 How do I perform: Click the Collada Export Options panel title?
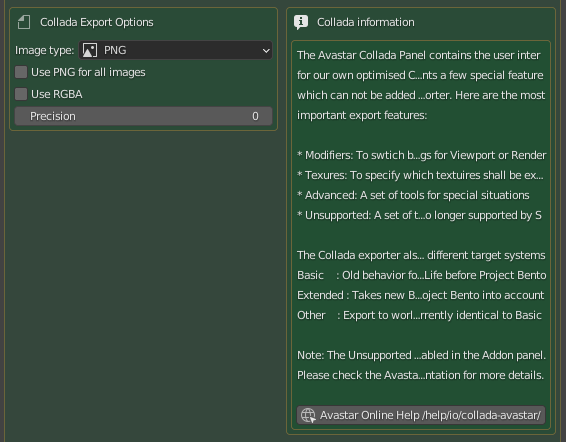pos(97,22)
